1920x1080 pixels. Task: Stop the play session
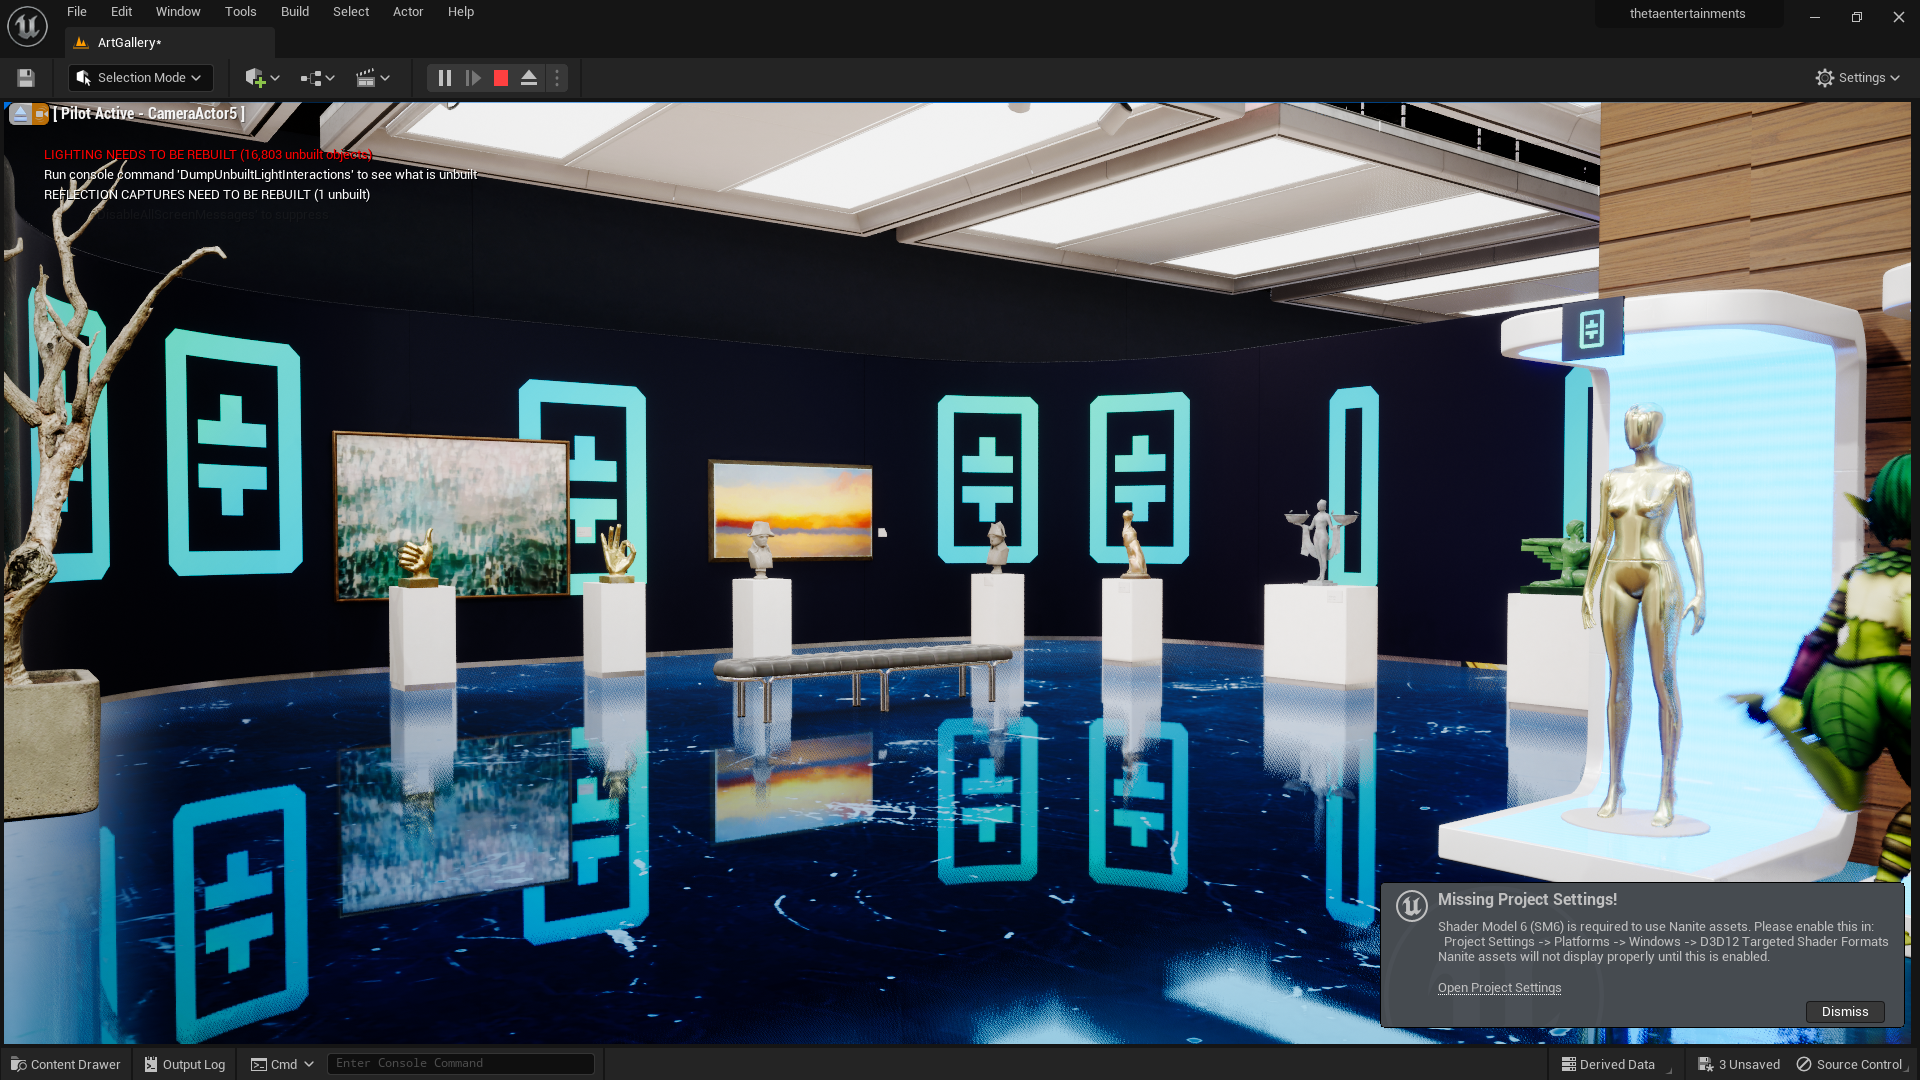[x=501, y=78]
